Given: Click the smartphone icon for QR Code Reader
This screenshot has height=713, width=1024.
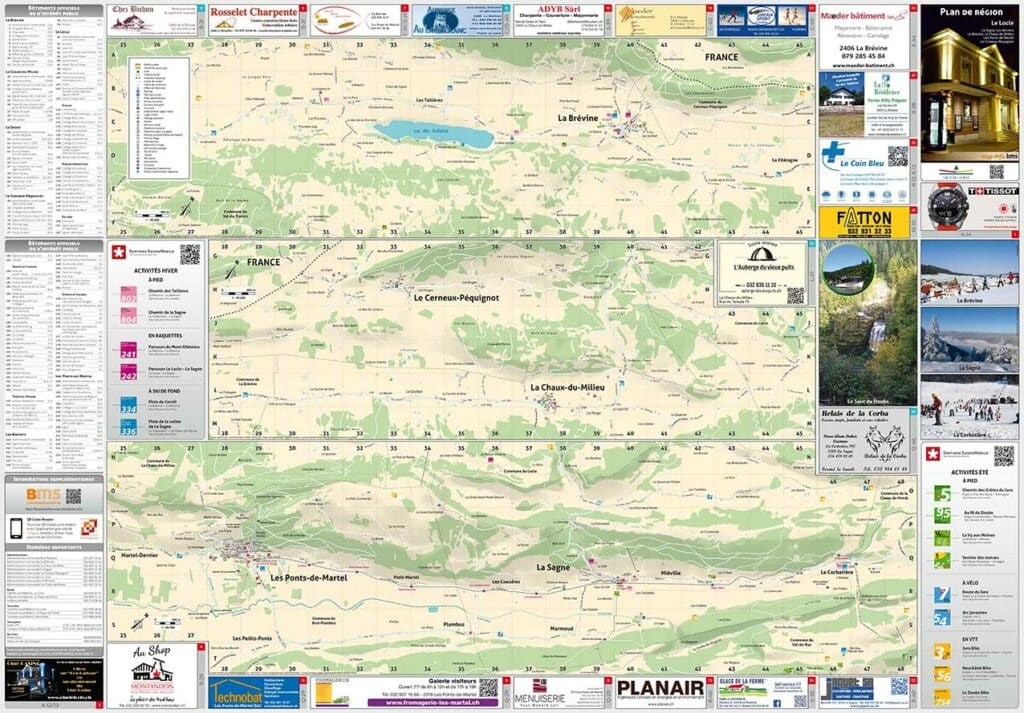Looking at the screenshot, I should point(16,528).
